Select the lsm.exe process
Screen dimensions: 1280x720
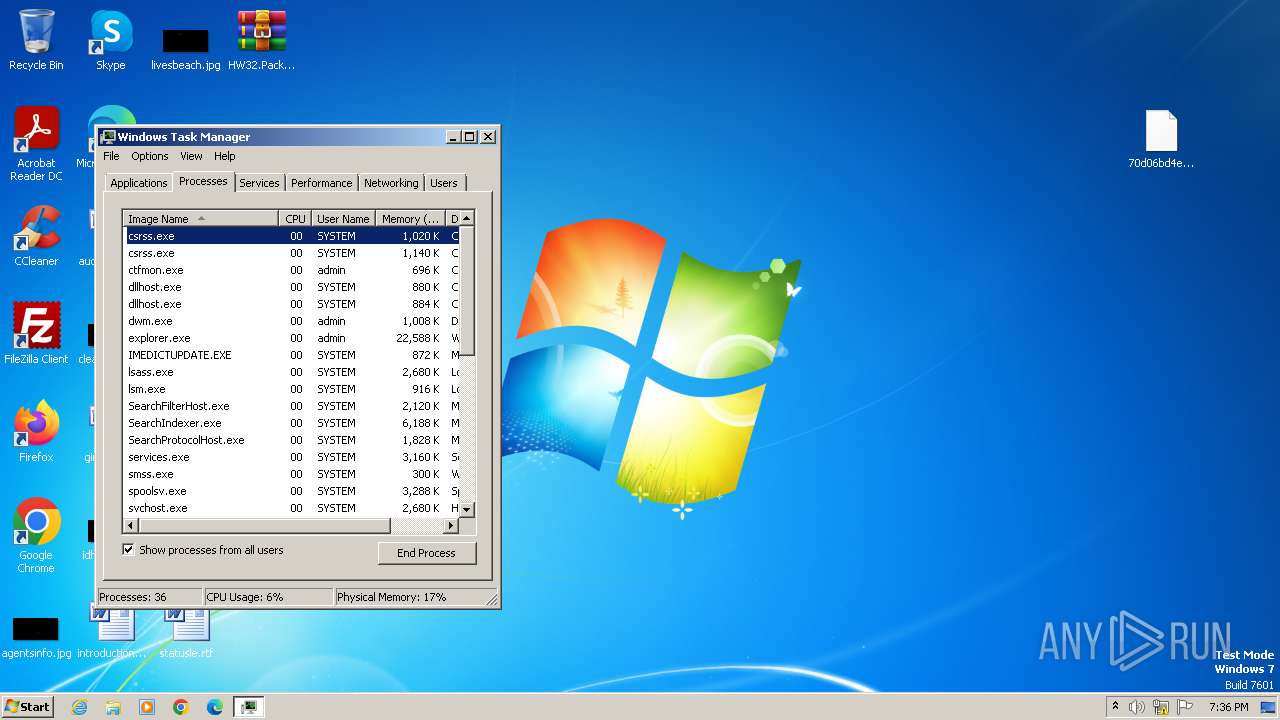point(291,389)
